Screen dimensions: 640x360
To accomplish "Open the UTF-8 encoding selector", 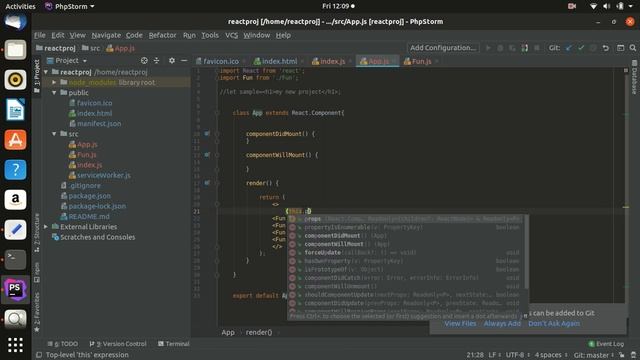I will [x=518, y=355].
